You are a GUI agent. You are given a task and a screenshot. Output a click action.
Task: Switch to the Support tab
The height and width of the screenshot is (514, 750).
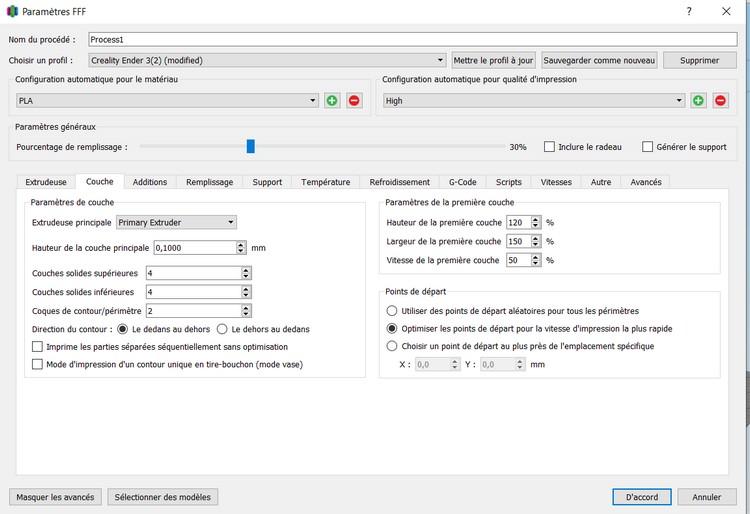pos(267,182)
